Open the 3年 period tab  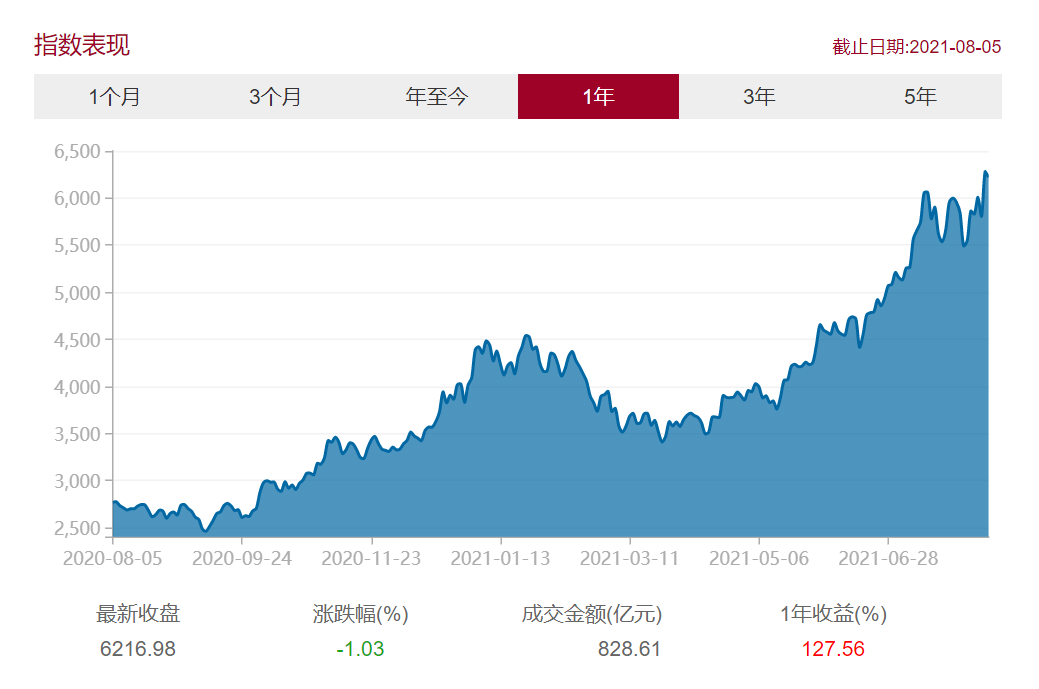click(759, 97)
